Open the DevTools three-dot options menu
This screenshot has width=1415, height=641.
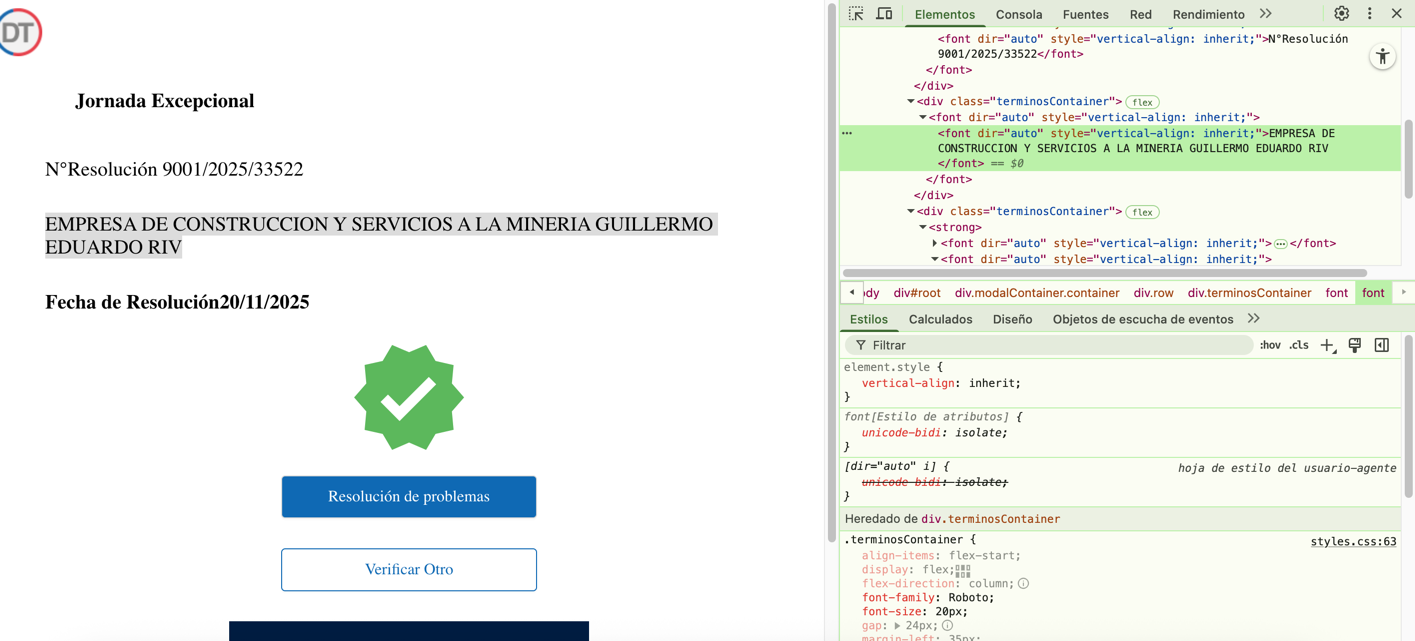[x=1369, y=14]
